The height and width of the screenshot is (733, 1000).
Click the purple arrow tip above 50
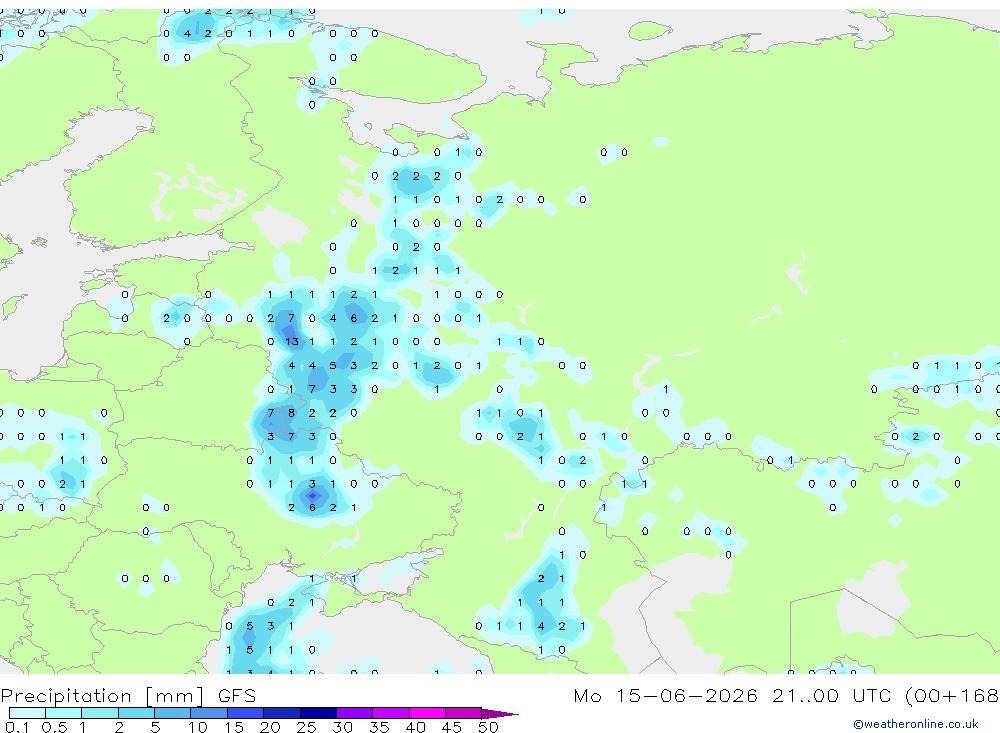[x=500, y=714]
